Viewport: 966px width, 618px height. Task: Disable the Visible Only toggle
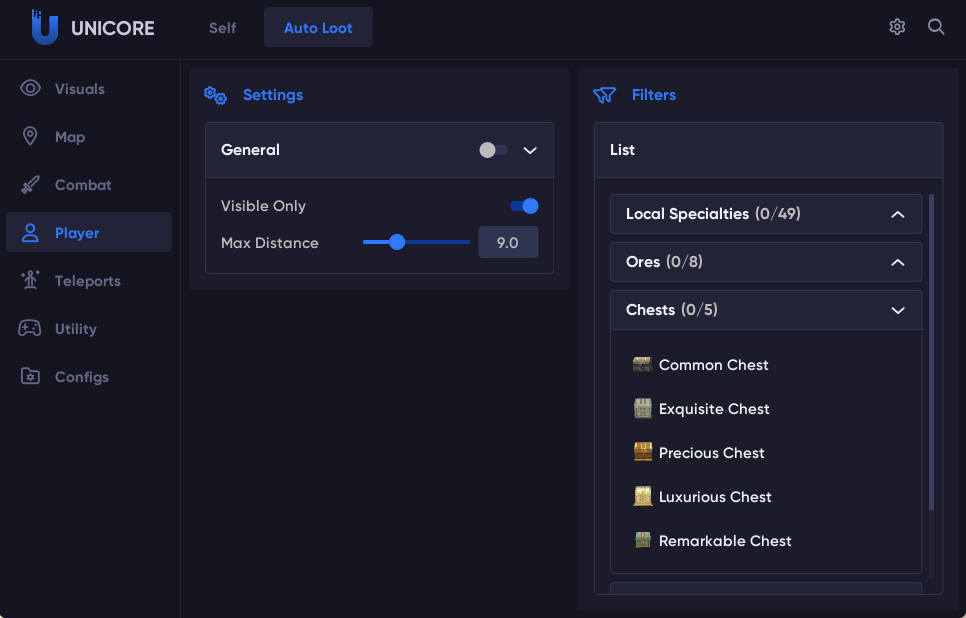tap(524, 206)
